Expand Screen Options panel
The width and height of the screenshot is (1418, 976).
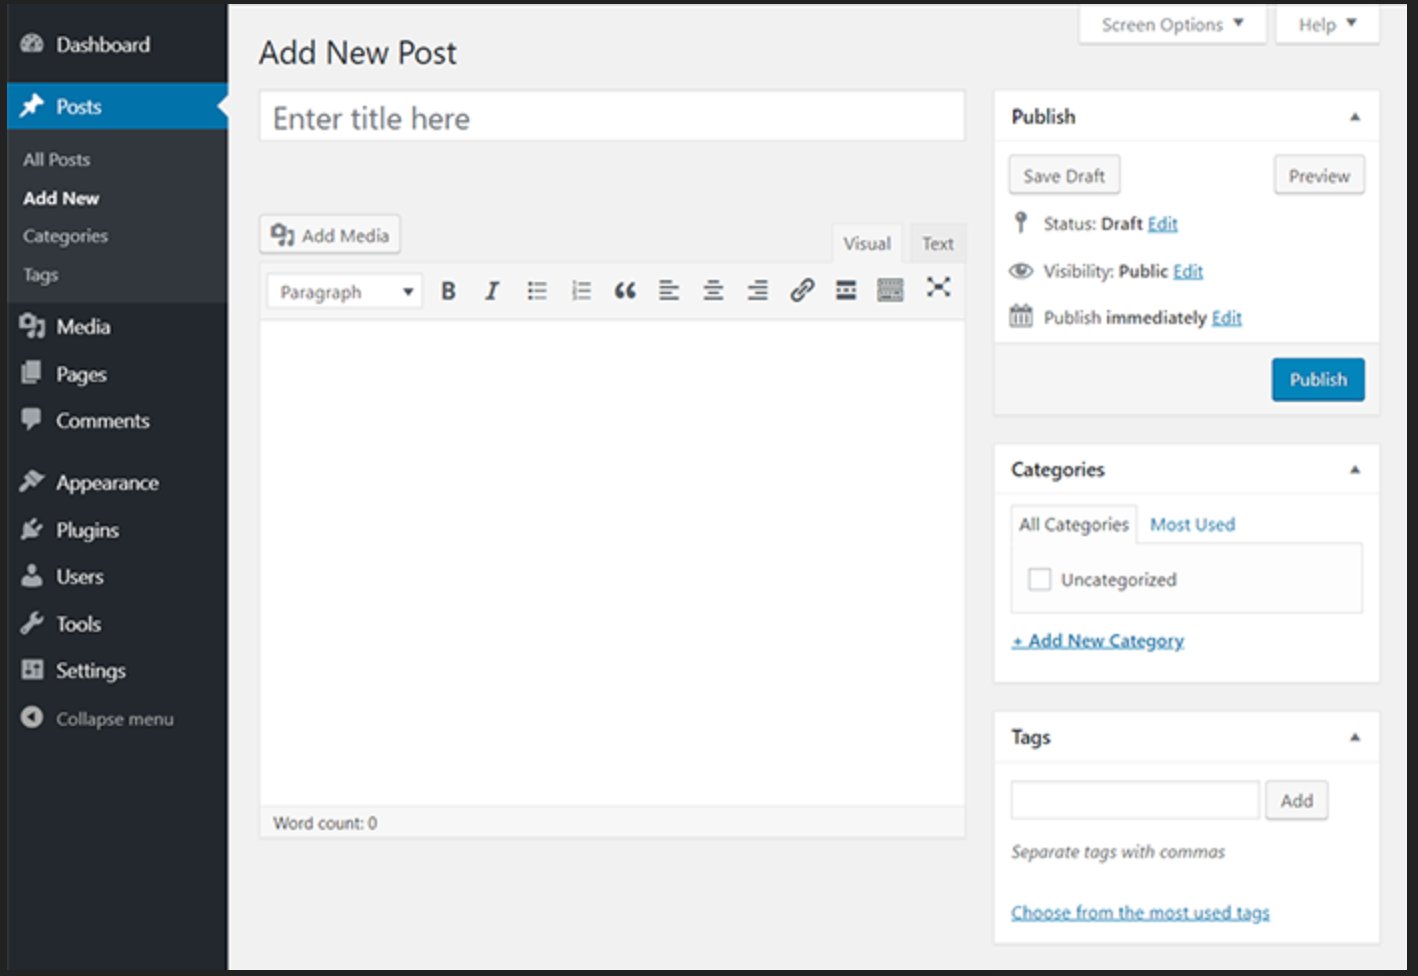(x=1172, y=25)
